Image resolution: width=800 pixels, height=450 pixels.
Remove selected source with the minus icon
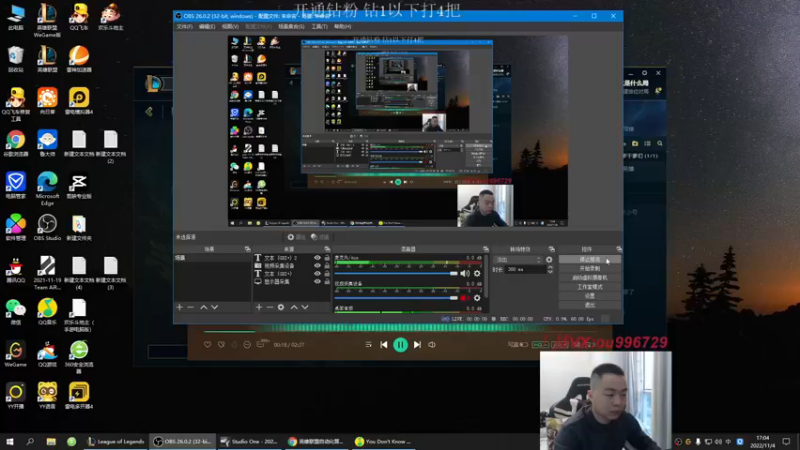[x=270, y=307]
